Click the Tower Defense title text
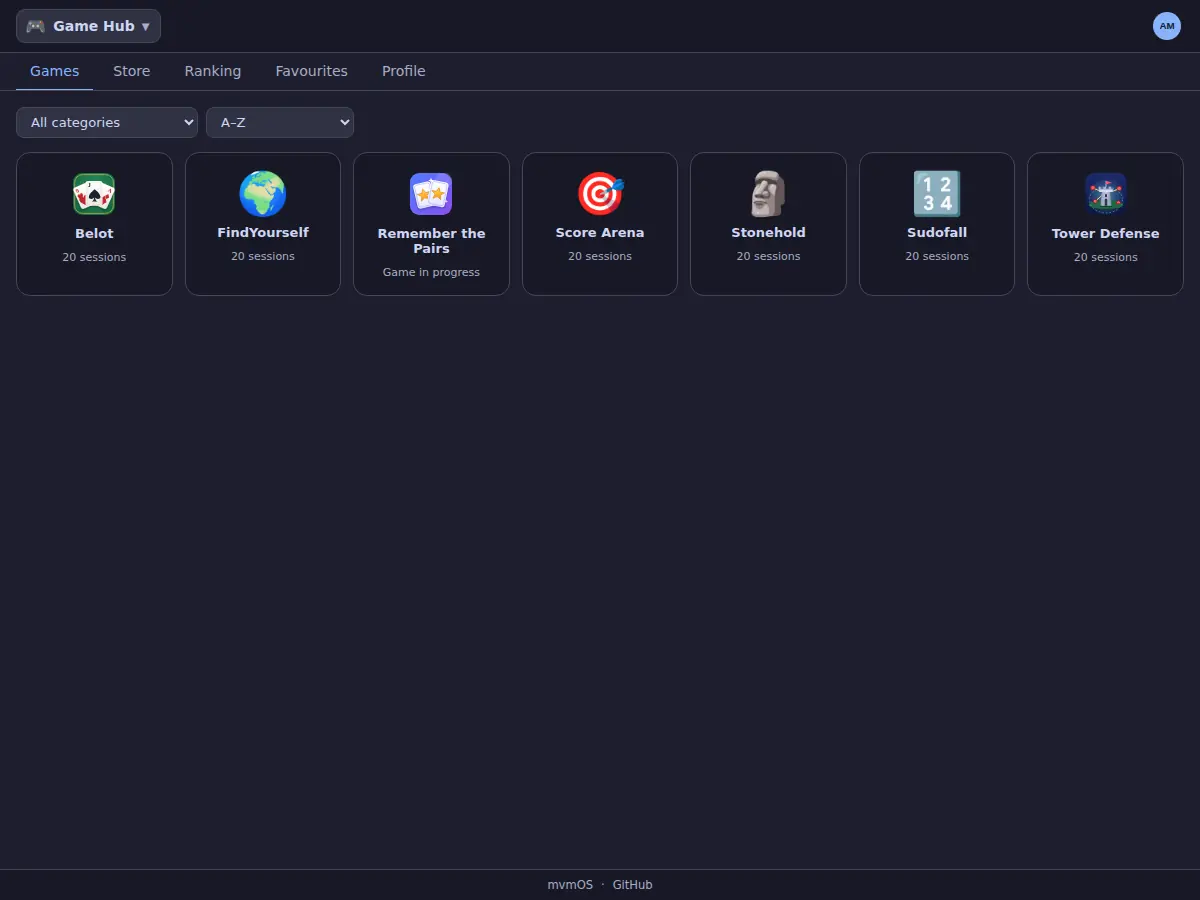This screenshot has width=1200, height=900. (x=1106, y=234)
